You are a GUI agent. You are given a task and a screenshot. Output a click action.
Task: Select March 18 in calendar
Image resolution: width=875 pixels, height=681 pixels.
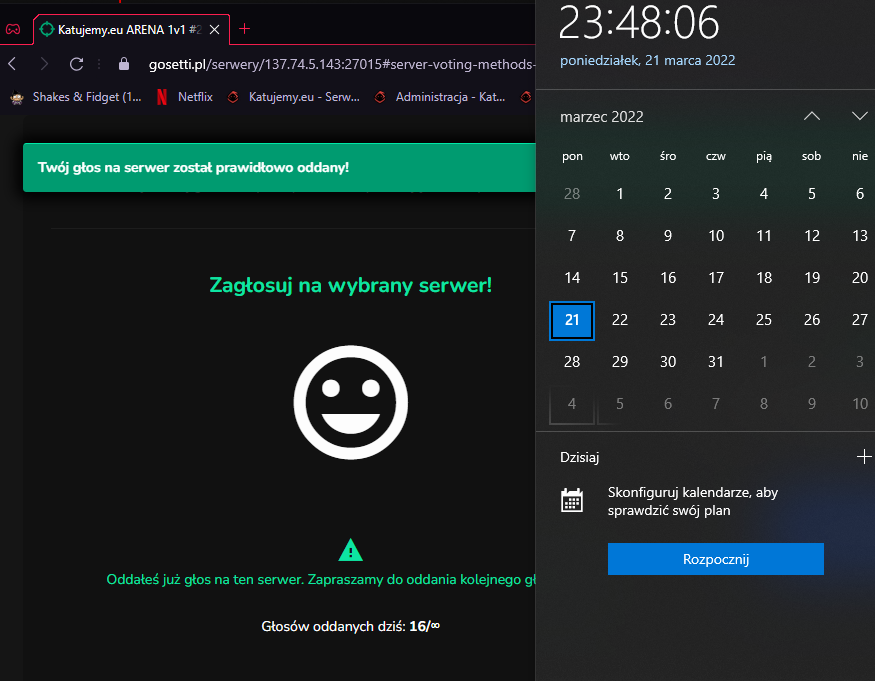[x=764, y=278]
